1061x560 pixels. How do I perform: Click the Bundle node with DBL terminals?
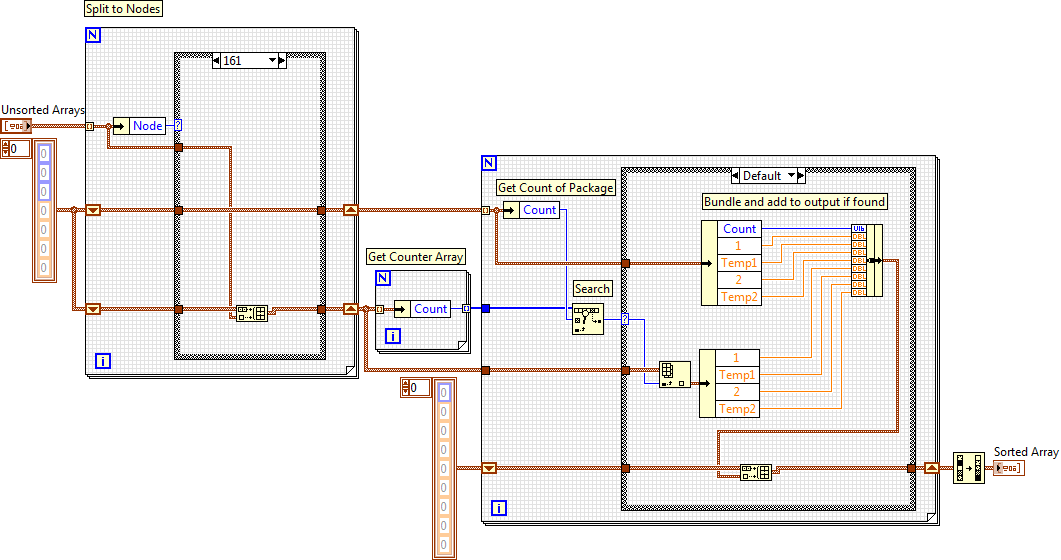click(x=867, y=260)
